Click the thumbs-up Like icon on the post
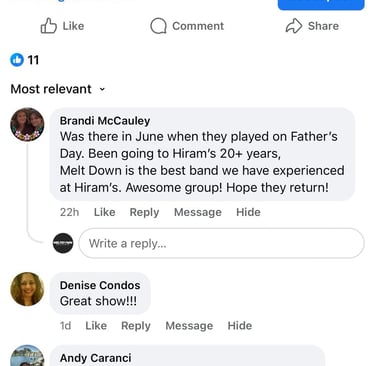375x366 pixels. pos(49,26)
